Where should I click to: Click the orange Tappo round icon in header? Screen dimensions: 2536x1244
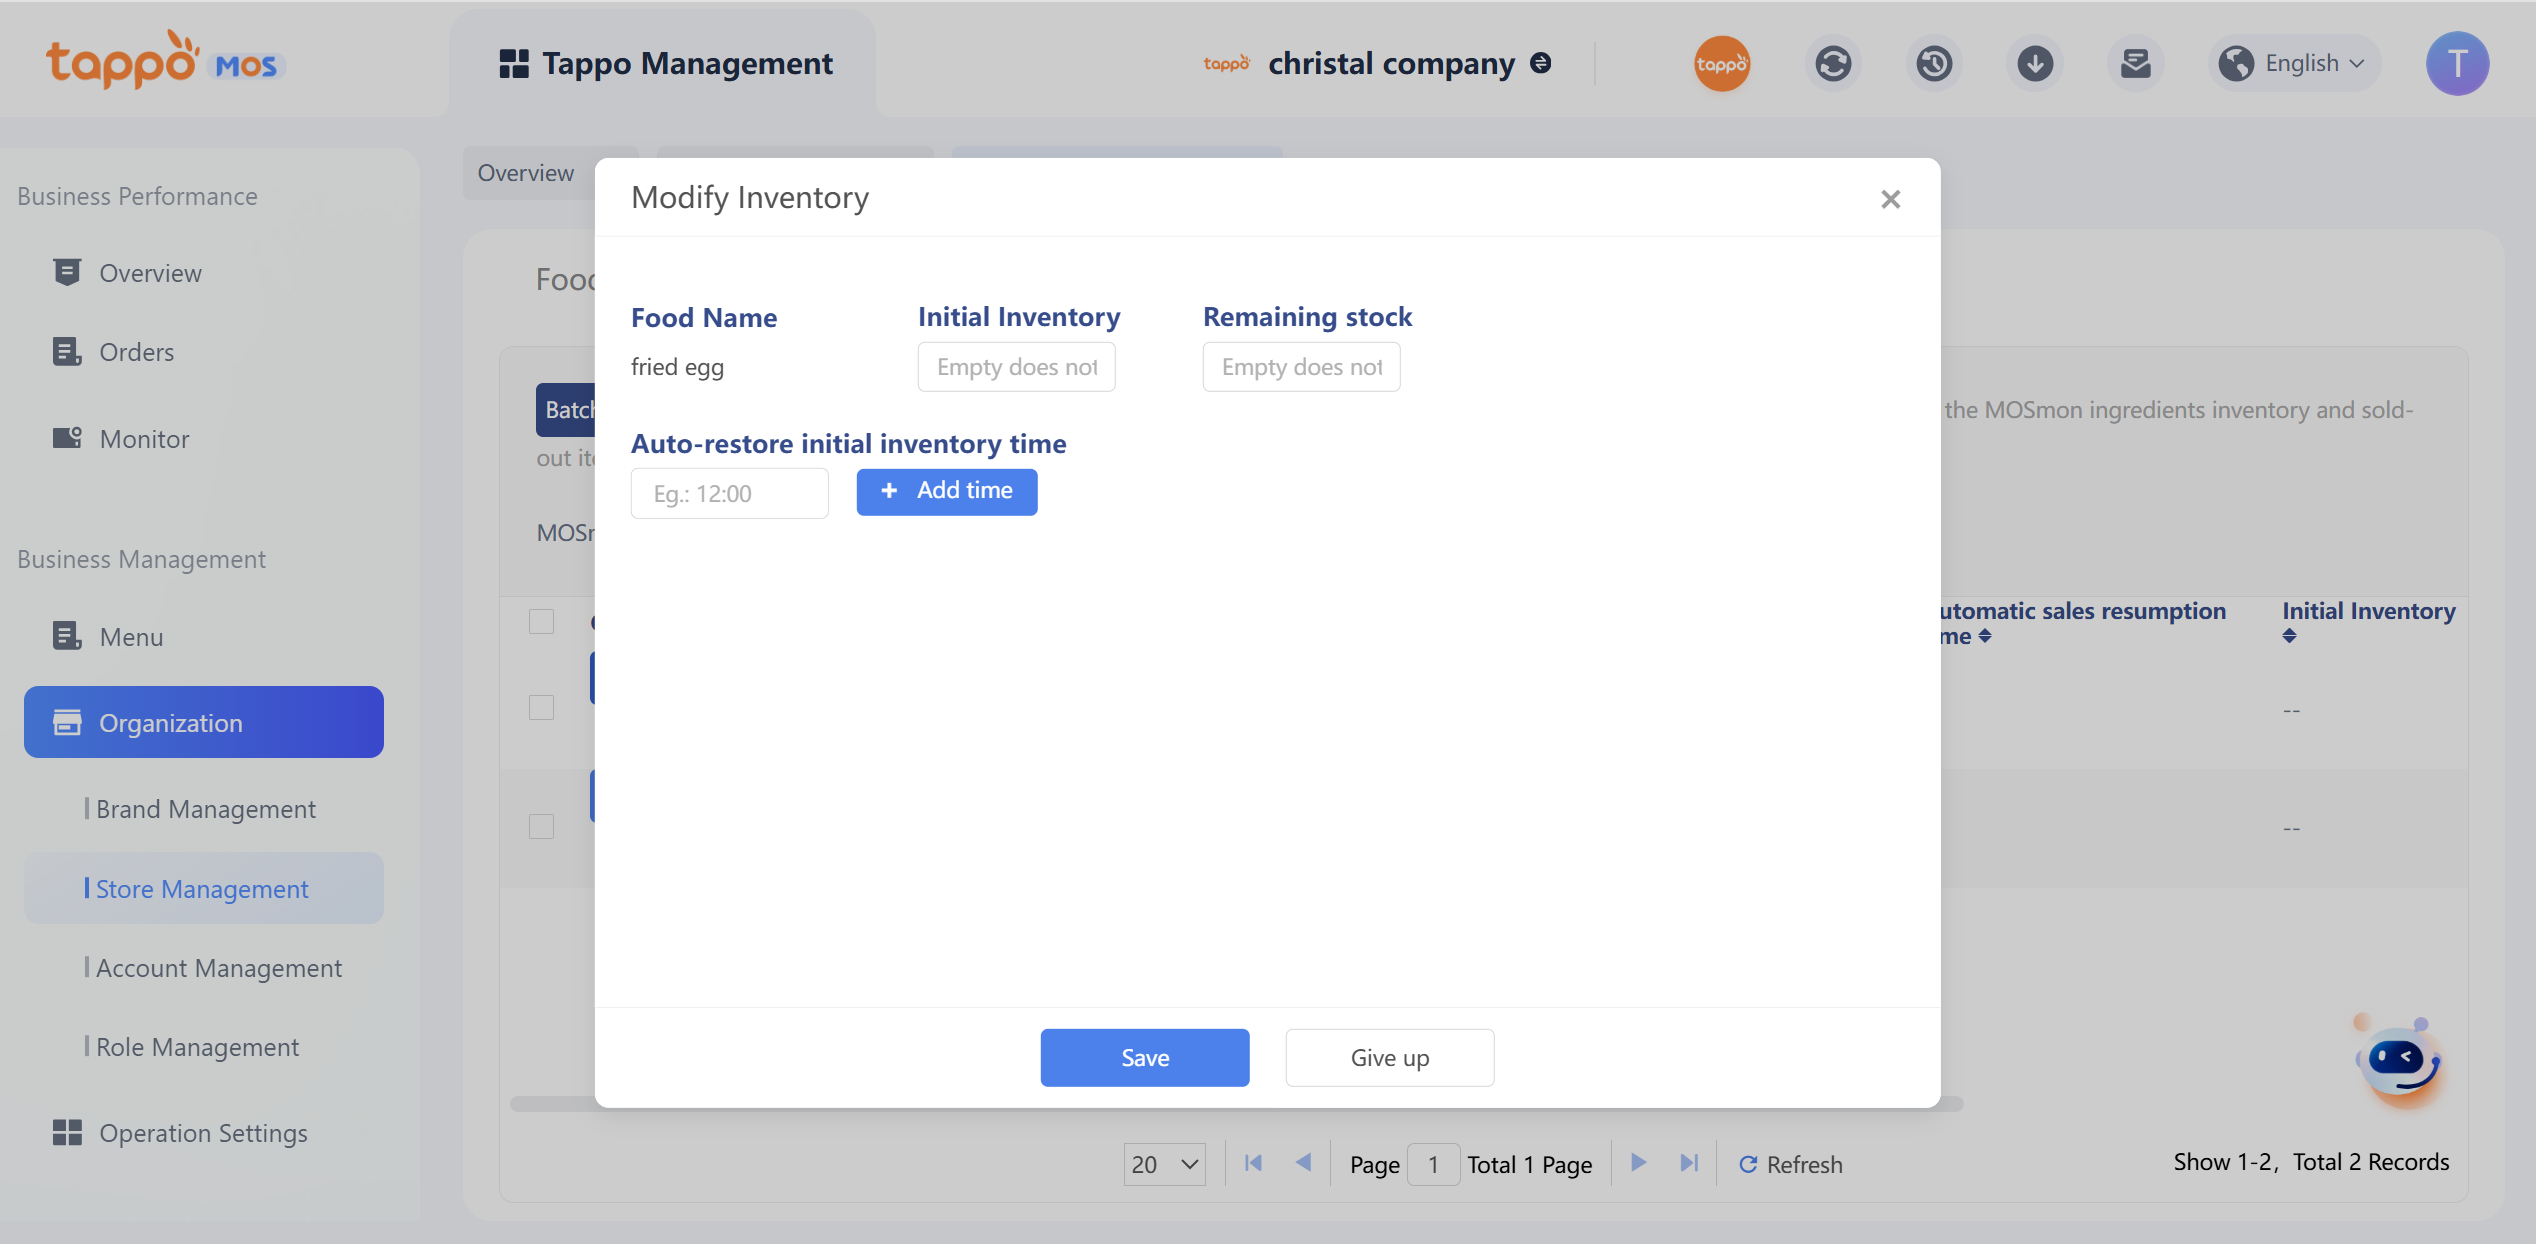(1721, 64)
